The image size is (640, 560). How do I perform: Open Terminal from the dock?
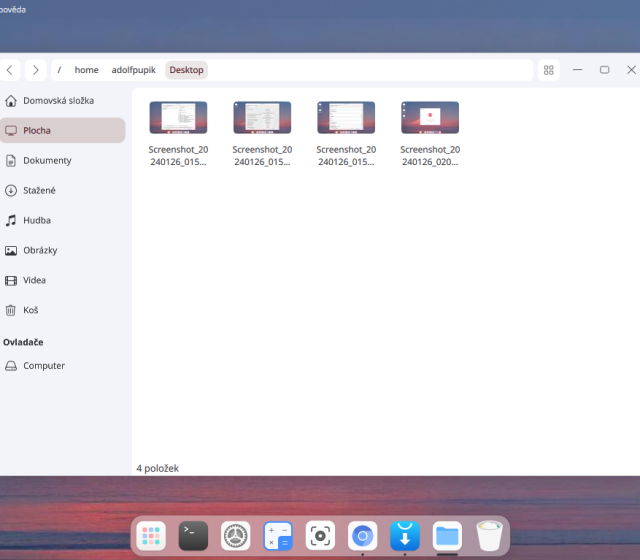(193, 536)
